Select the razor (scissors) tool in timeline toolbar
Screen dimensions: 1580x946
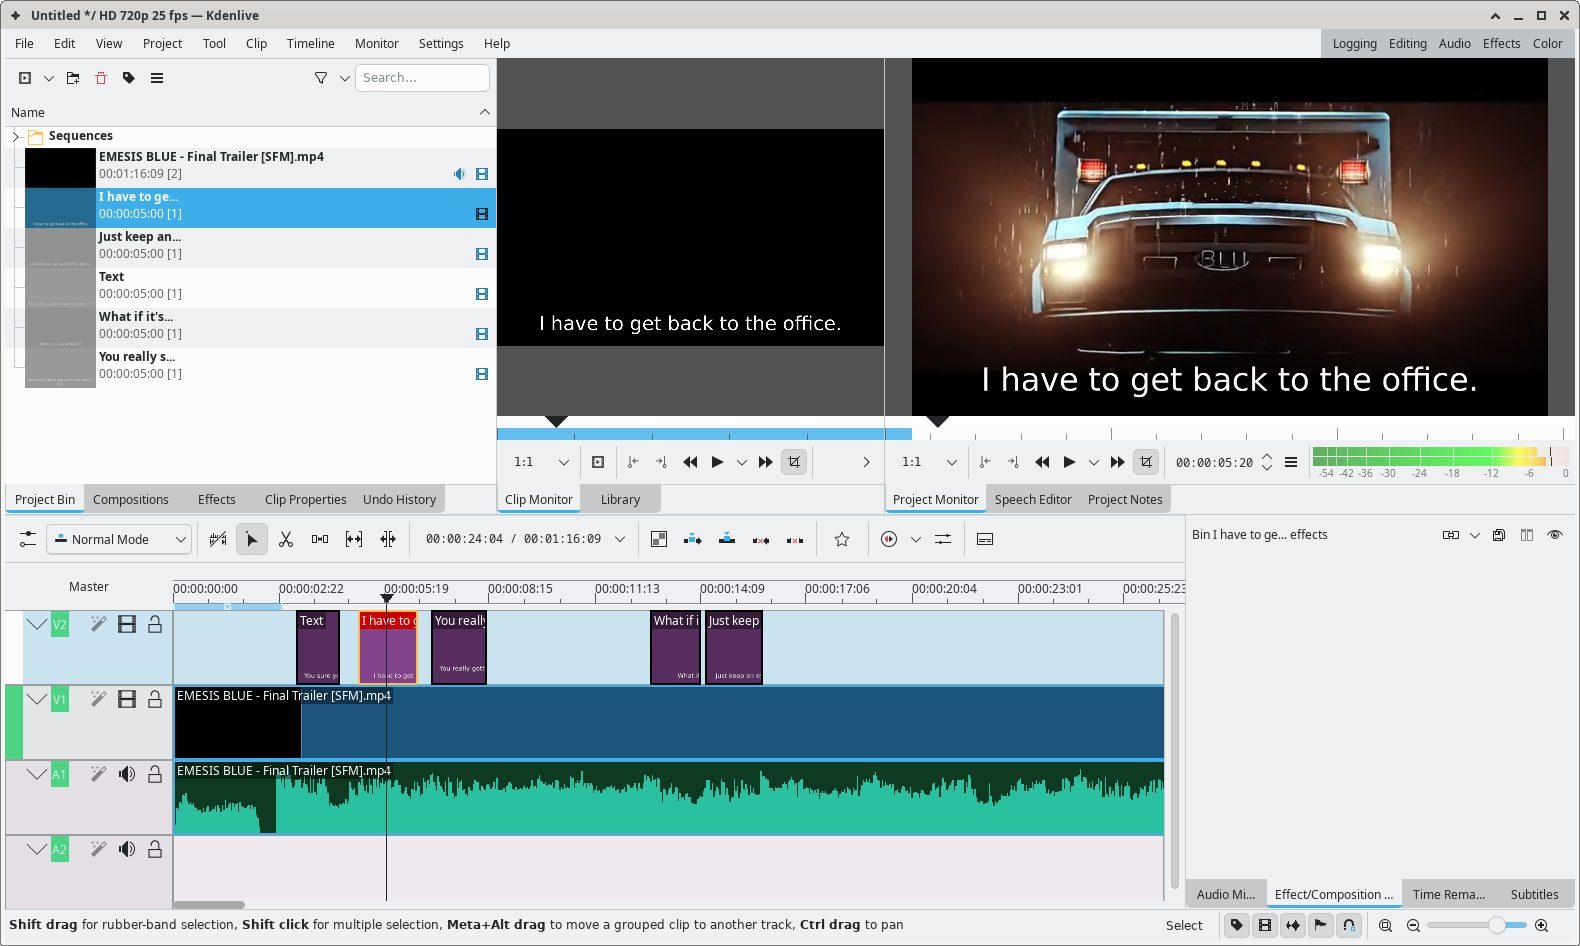[x=286, y=539]
